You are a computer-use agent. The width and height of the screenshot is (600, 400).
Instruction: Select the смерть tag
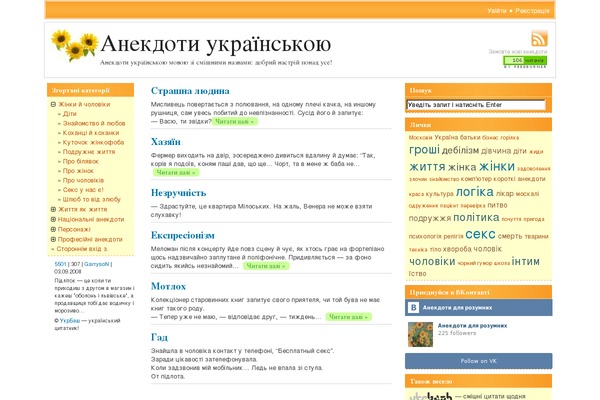(510, 236)
